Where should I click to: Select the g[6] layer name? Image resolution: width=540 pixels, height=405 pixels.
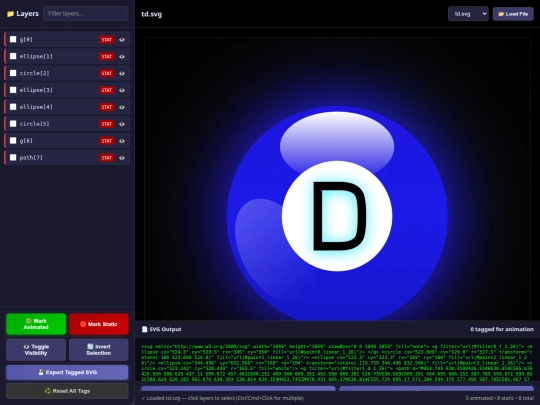pyautogui.click(x=26, y=141)
